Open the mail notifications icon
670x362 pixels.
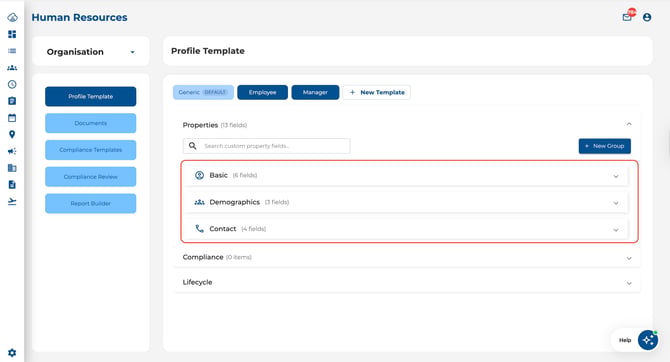627,17
